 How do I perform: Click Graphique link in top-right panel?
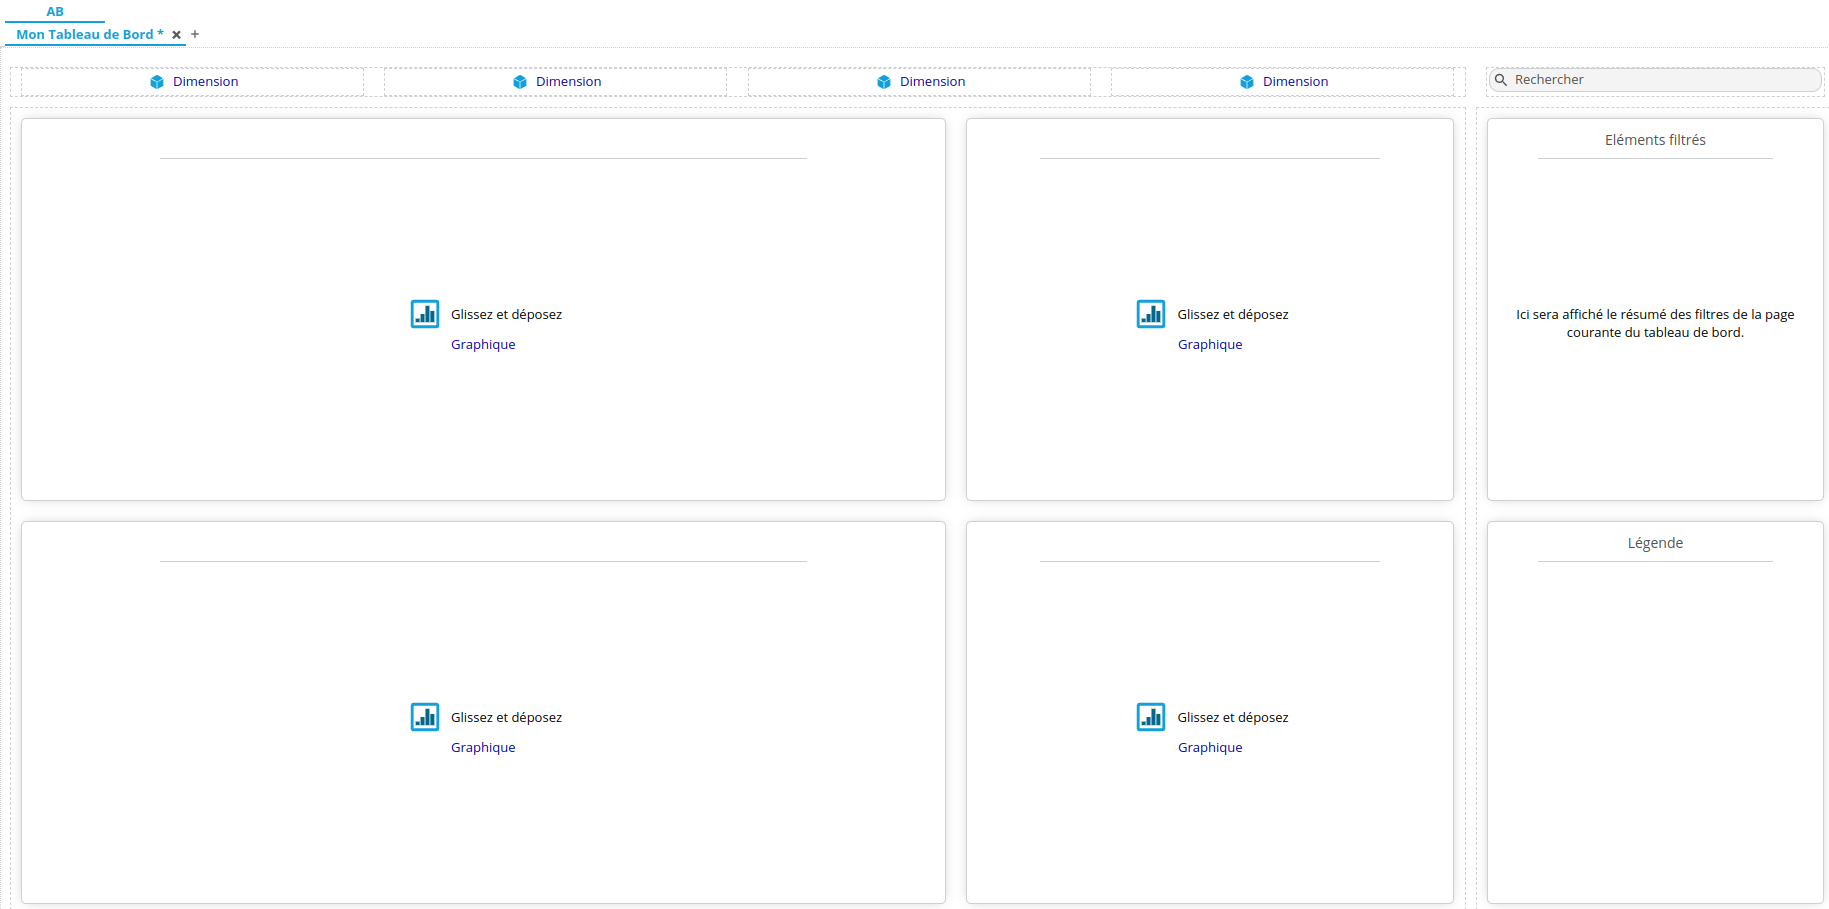click(1210, 344)
